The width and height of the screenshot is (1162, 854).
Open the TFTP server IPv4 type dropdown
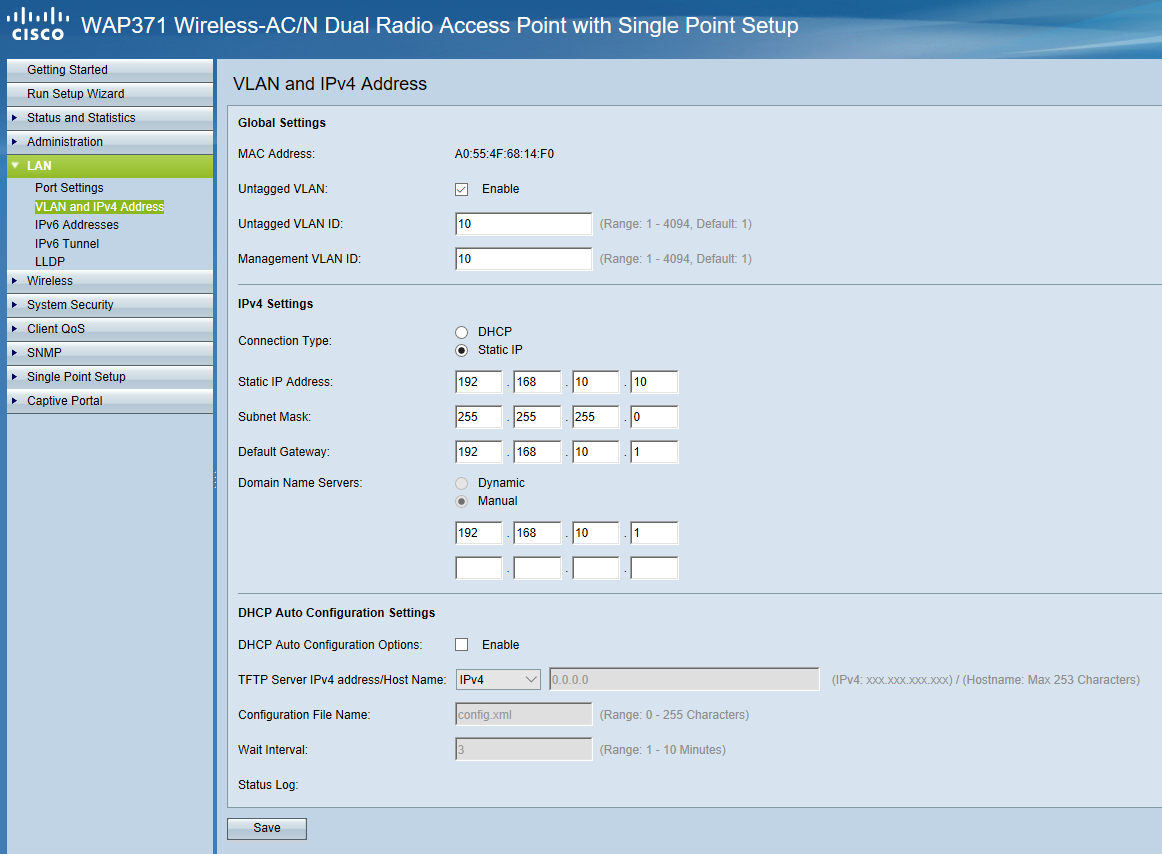pyautogui.click(x=498, y=680)
